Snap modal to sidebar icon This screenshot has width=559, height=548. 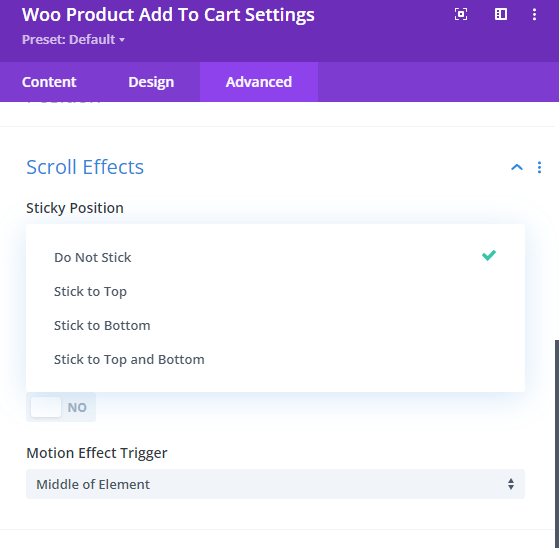pos(501,14)
